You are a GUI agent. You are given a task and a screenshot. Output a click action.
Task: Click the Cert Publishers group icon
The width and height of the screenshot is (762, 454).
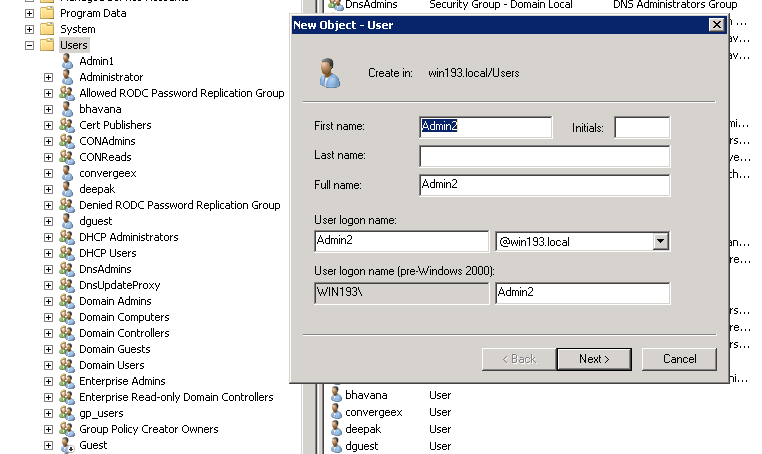(67, 125)
